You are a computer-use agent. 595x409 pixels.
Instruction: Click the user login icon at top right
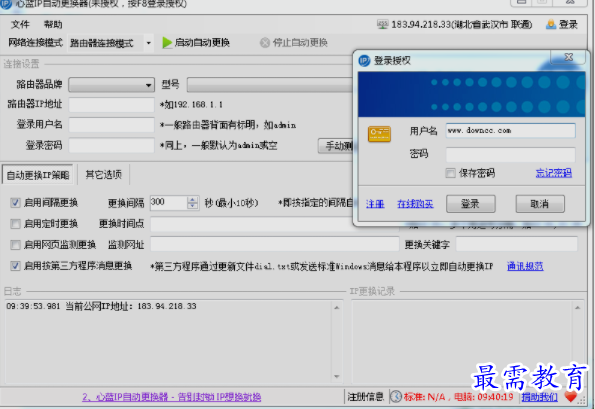coord(551,25)
